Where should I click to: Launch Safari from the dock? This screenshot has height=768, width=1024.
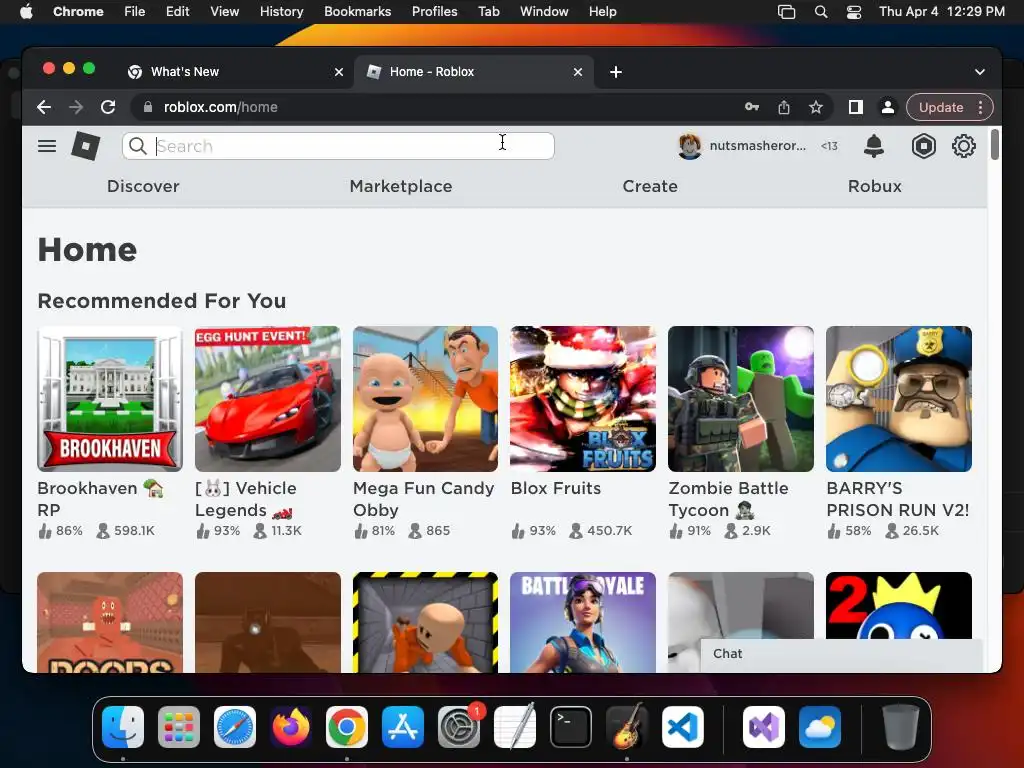[234, 727]
